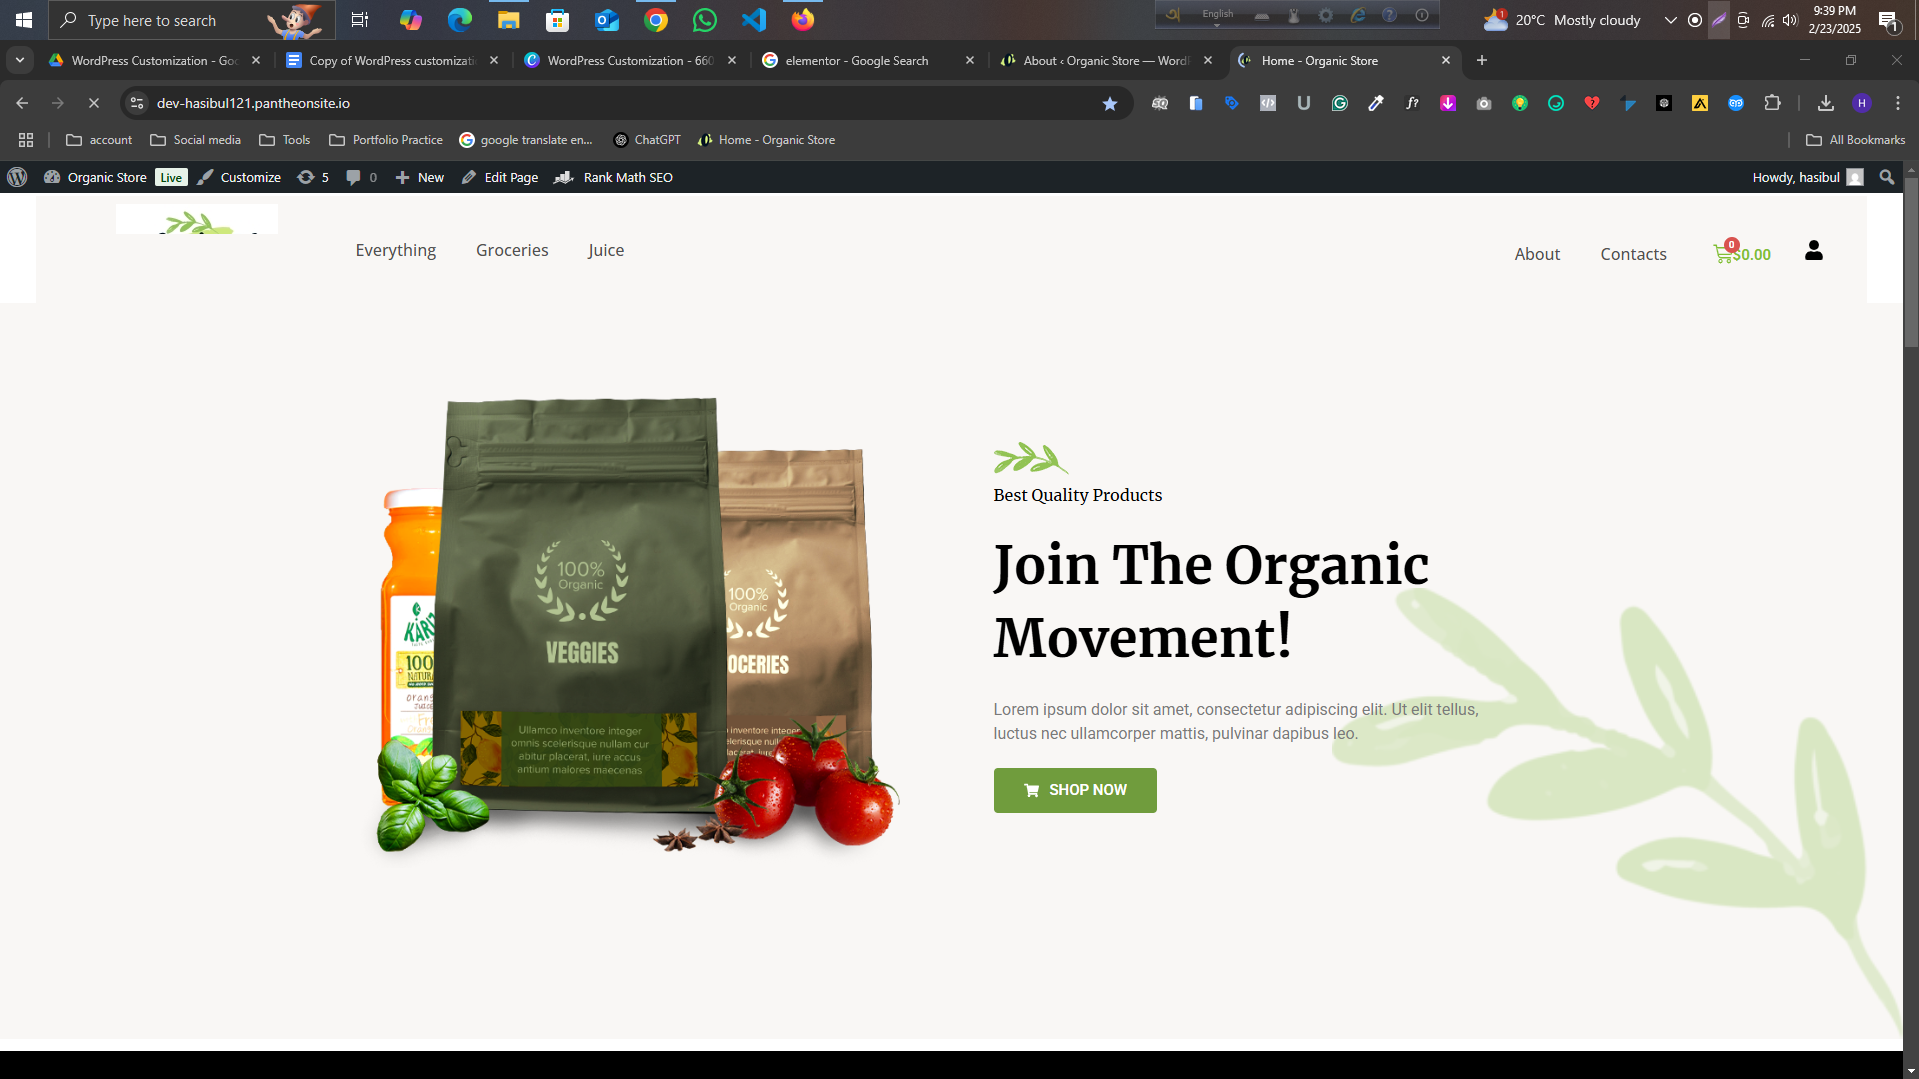Open the WordPress logo menu

point(17,177)
